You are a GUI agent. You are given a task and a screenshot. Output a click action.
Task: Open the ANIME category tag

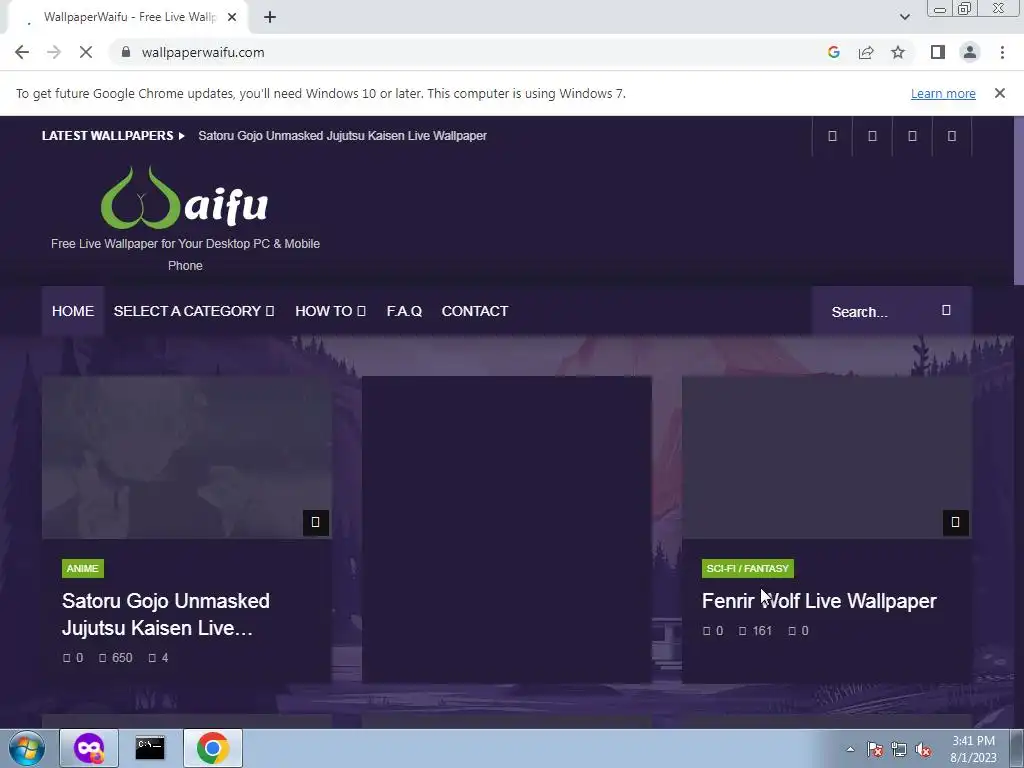point(82,568)
